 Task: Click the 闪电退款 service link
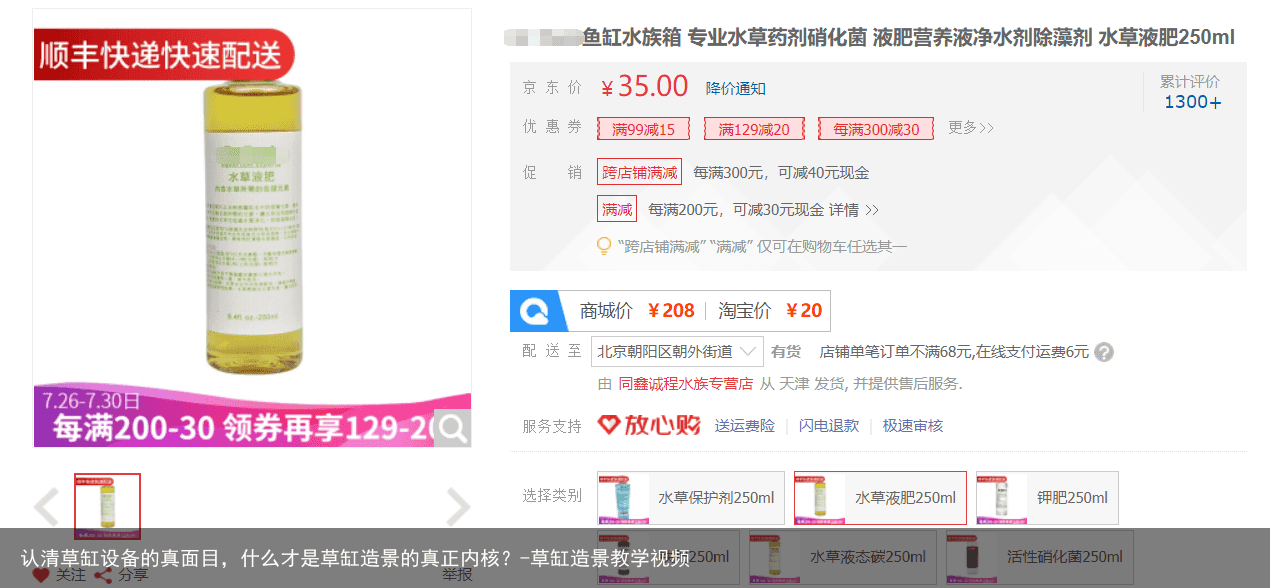click(x=829, y=425)
